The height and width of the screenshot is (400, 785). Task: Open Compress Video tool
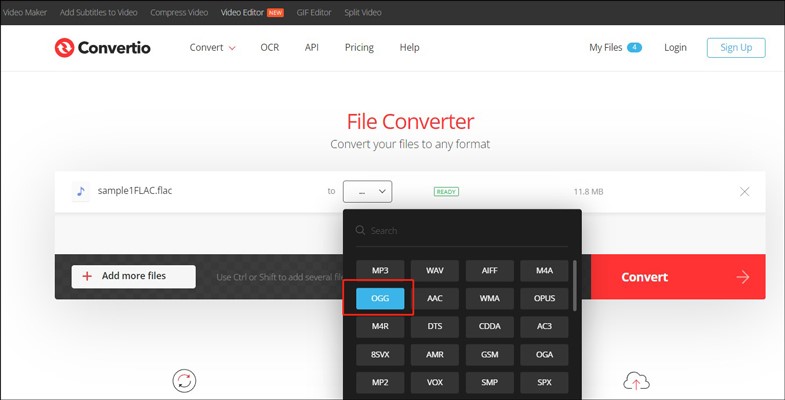(x=179, y=13)
